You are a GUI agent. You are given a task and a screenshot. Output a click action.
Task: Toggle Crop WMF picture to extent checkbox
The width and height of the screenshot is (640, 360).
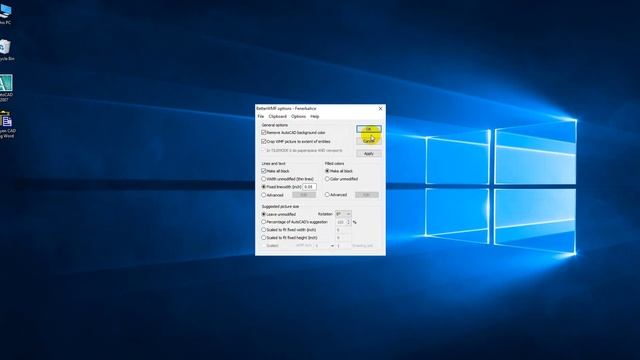(264, 142)
